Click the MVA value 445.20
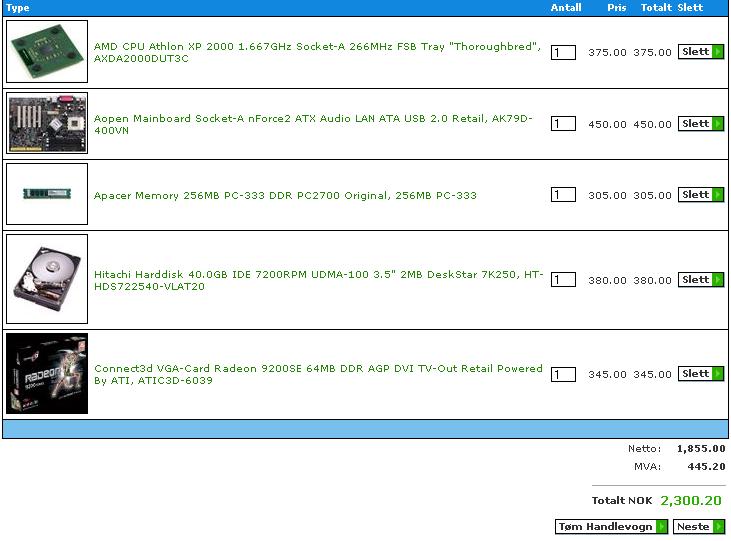 pyautogui.click(x=706, y=466)
